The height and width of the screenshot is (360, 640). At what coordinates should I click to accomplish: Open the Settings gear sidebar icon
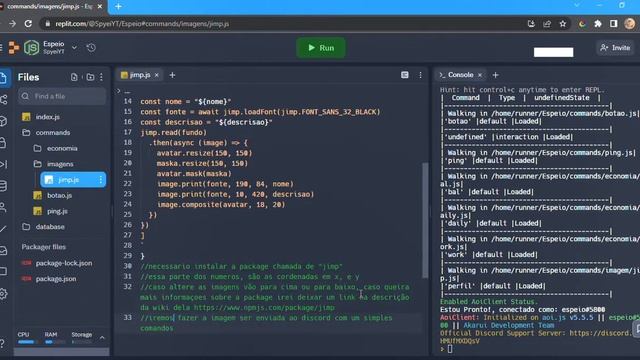pos(4,293)
